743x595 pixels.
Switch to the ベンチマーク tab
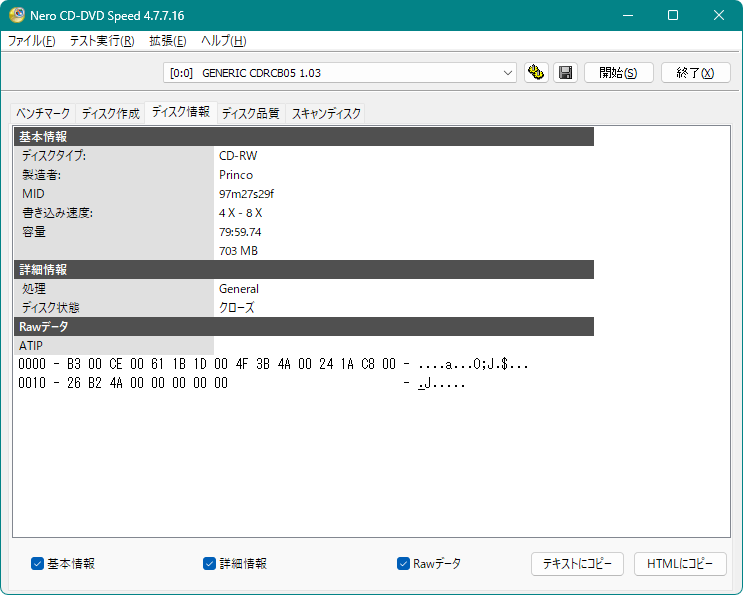(x=43, y=114)
